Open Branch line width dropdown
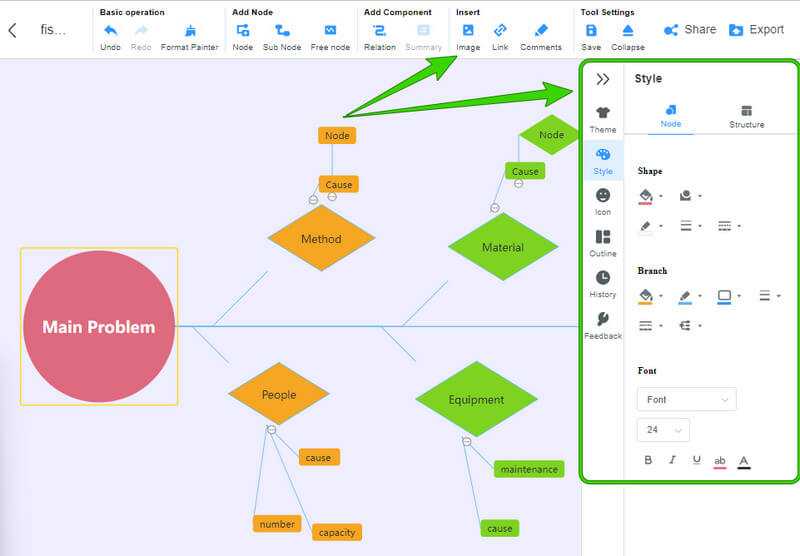The height and width of the screenshot is (556, 800). click(769, 295)
